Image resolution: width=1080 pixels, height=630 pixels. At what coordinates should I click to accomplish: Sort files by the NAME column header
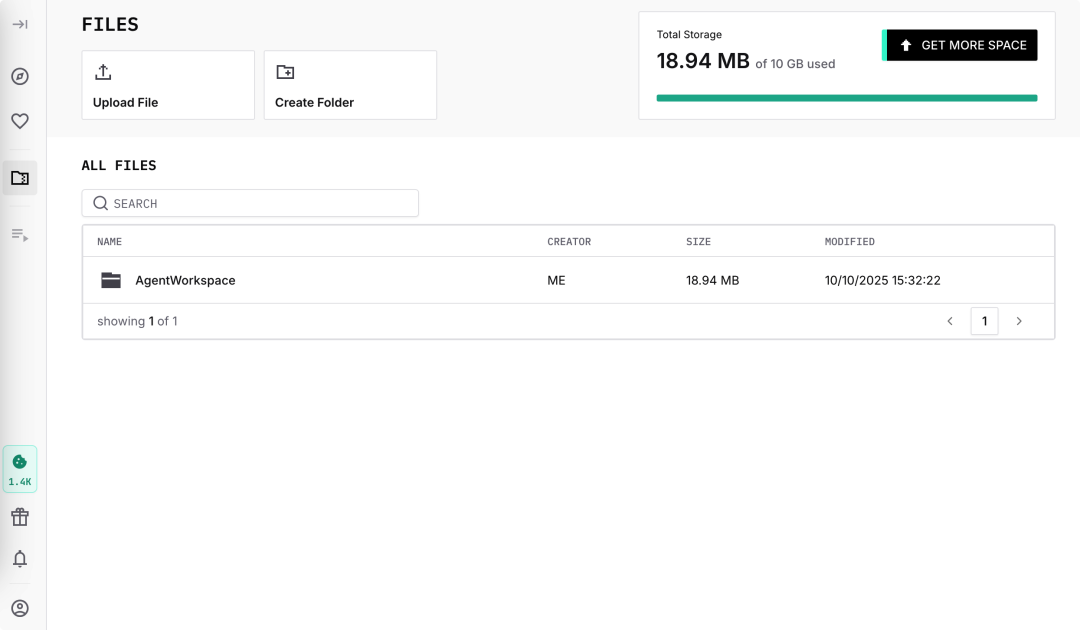pyautogui.click(x=109, y=242)
